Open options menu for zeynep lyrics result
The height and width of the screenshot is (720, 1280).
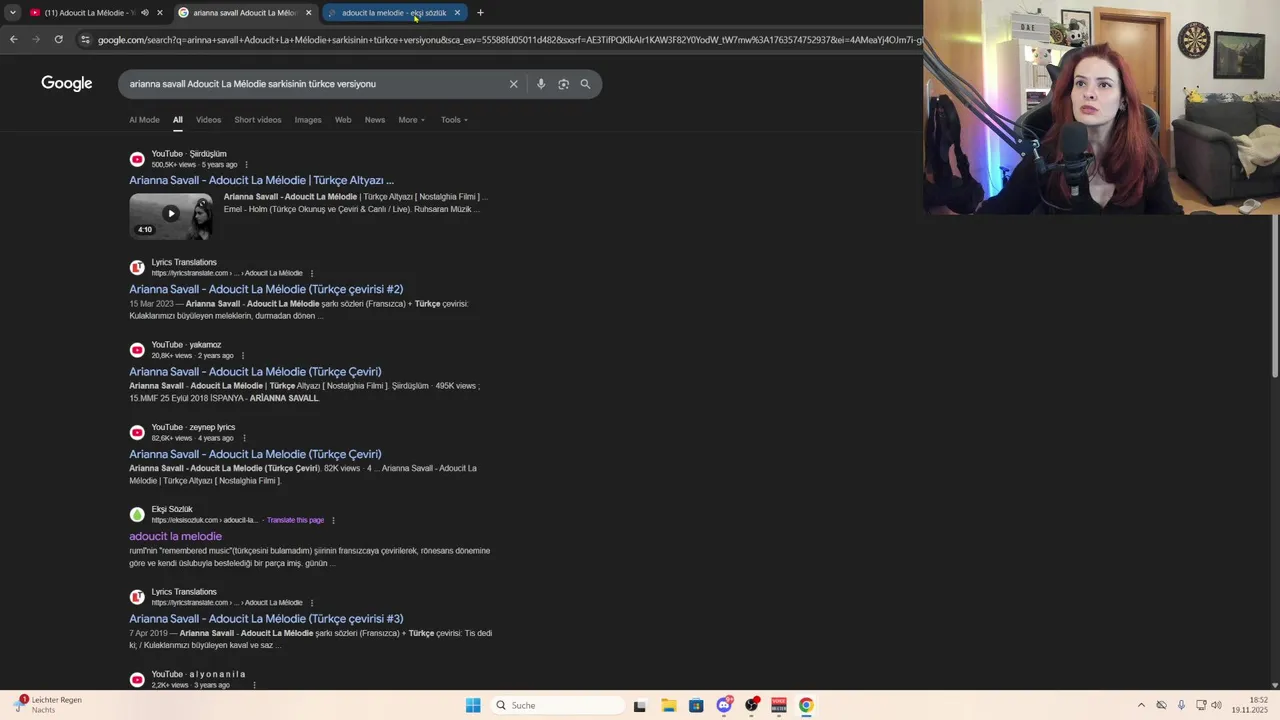(243, 438)
